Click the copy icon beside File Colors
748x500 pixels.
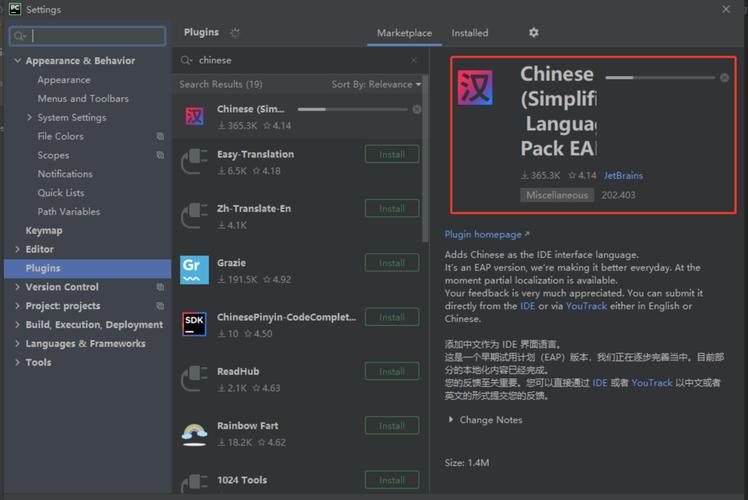pyautogui.click(x=160, y=136)
